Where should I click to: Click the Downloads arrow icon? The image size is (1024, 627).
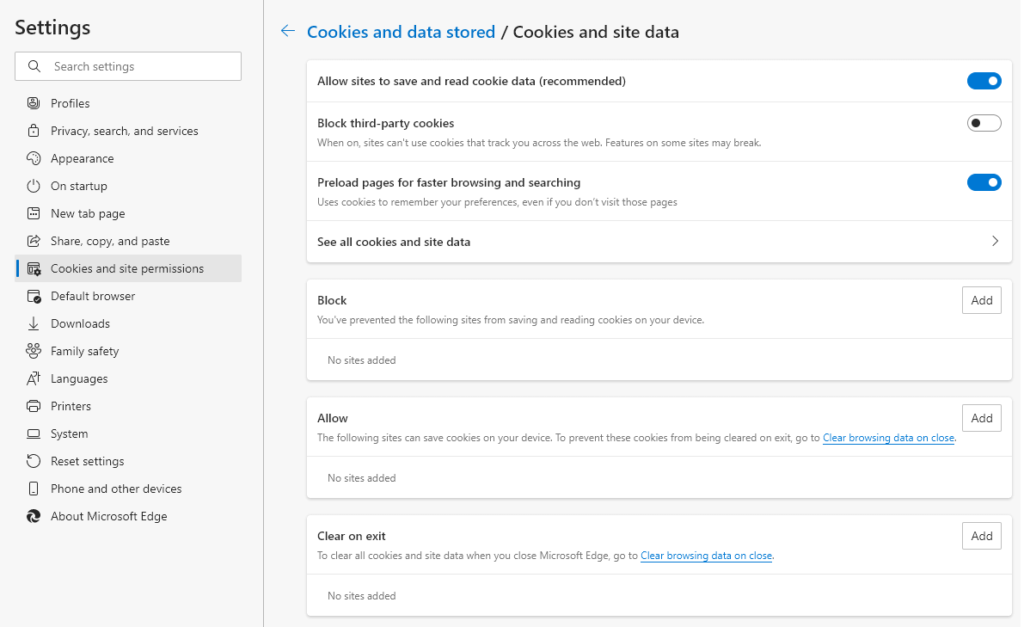33,324
